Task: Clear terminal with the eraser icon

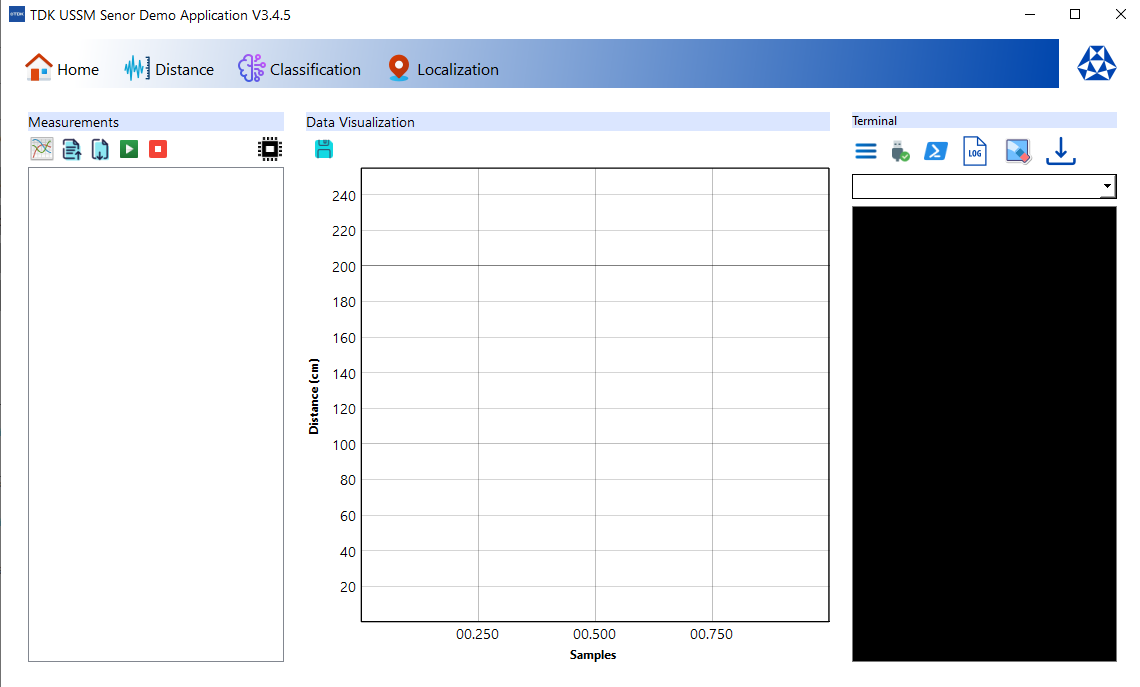Action: pos(1018,151)
